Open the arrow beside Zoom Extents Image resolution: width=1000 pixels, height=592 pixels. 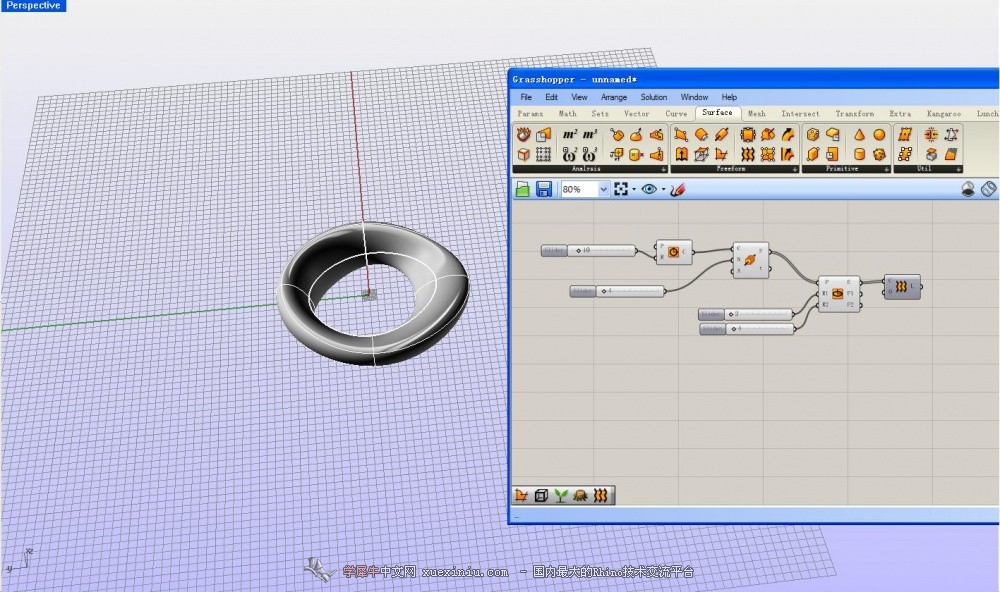tap(634, 189)
